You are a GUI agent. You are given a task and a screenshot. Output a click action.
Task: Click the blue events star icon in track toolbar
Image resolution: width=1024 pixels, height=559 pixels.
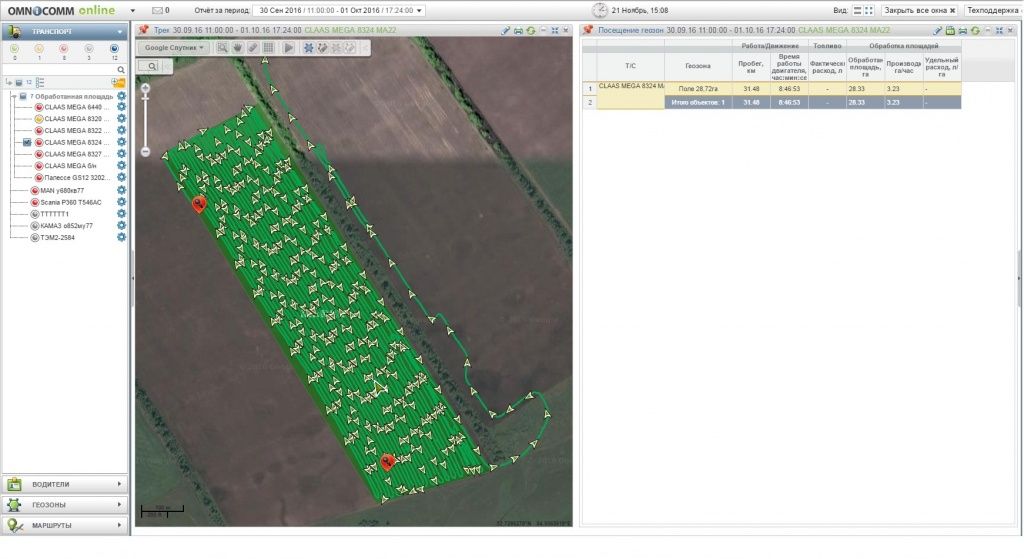pos(308,48)
